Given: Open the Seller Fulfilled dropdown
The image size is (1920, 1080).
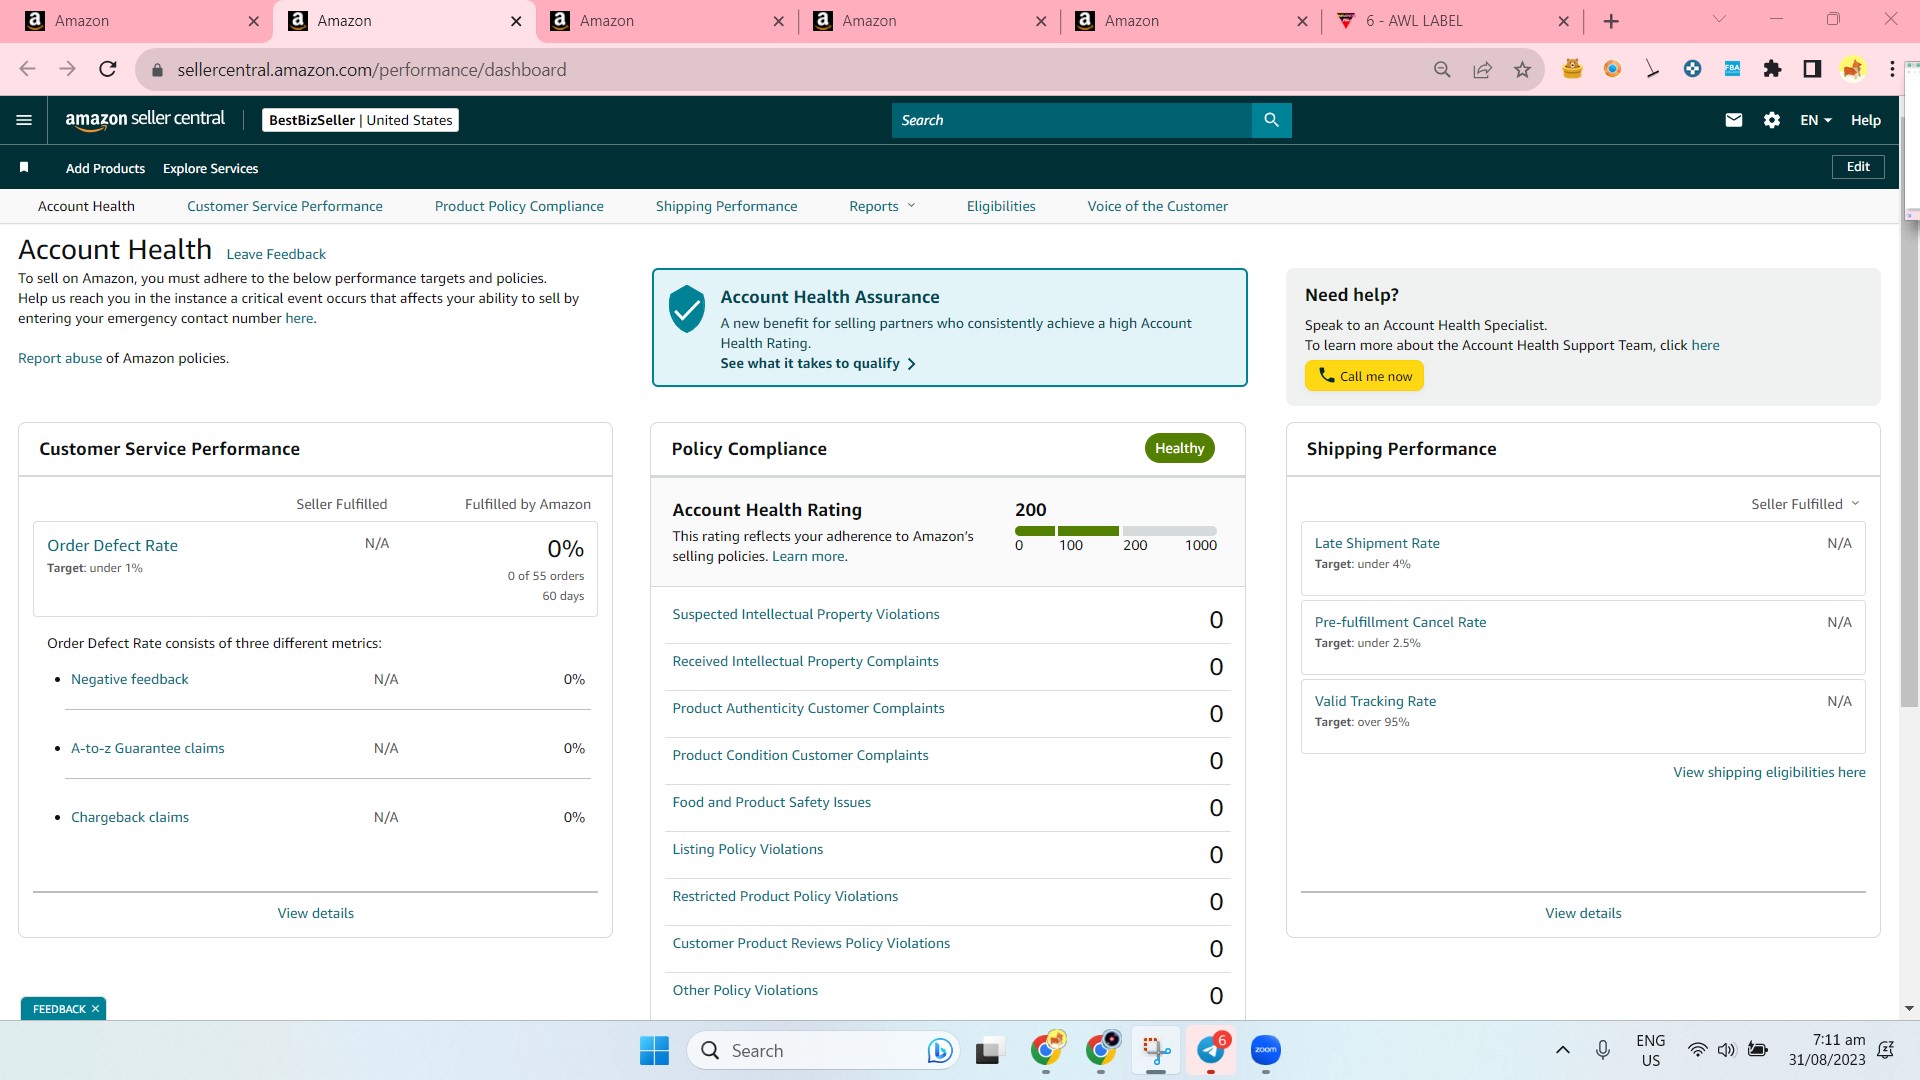Looking at the screenshot, I should 1805,504.
